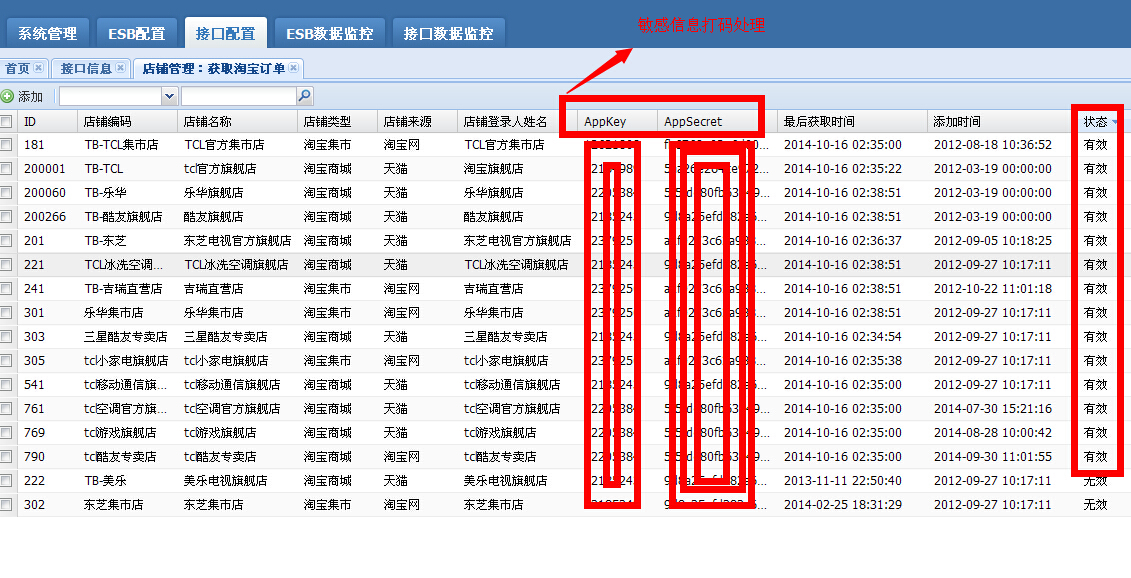Image resolution: width=1131 pixels, height=578 pixels.
Task: Sort by 店铺编码 column header
Action: click(x=127, y=121)
